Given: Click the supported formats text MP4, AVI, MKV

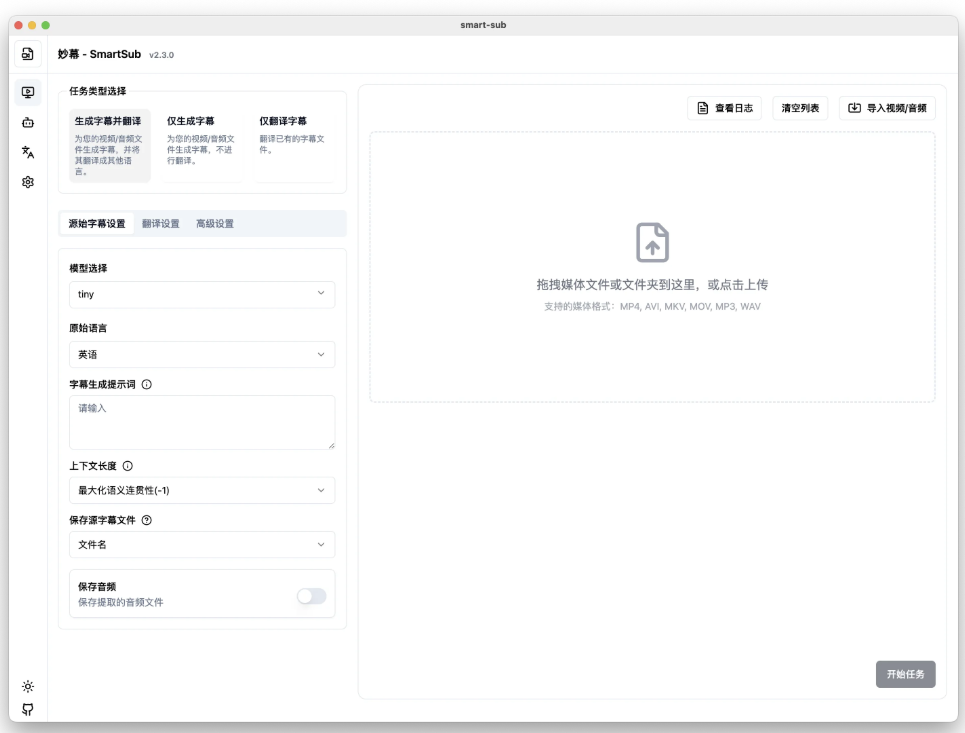Looking at the screenshot, I should (652, 306).
